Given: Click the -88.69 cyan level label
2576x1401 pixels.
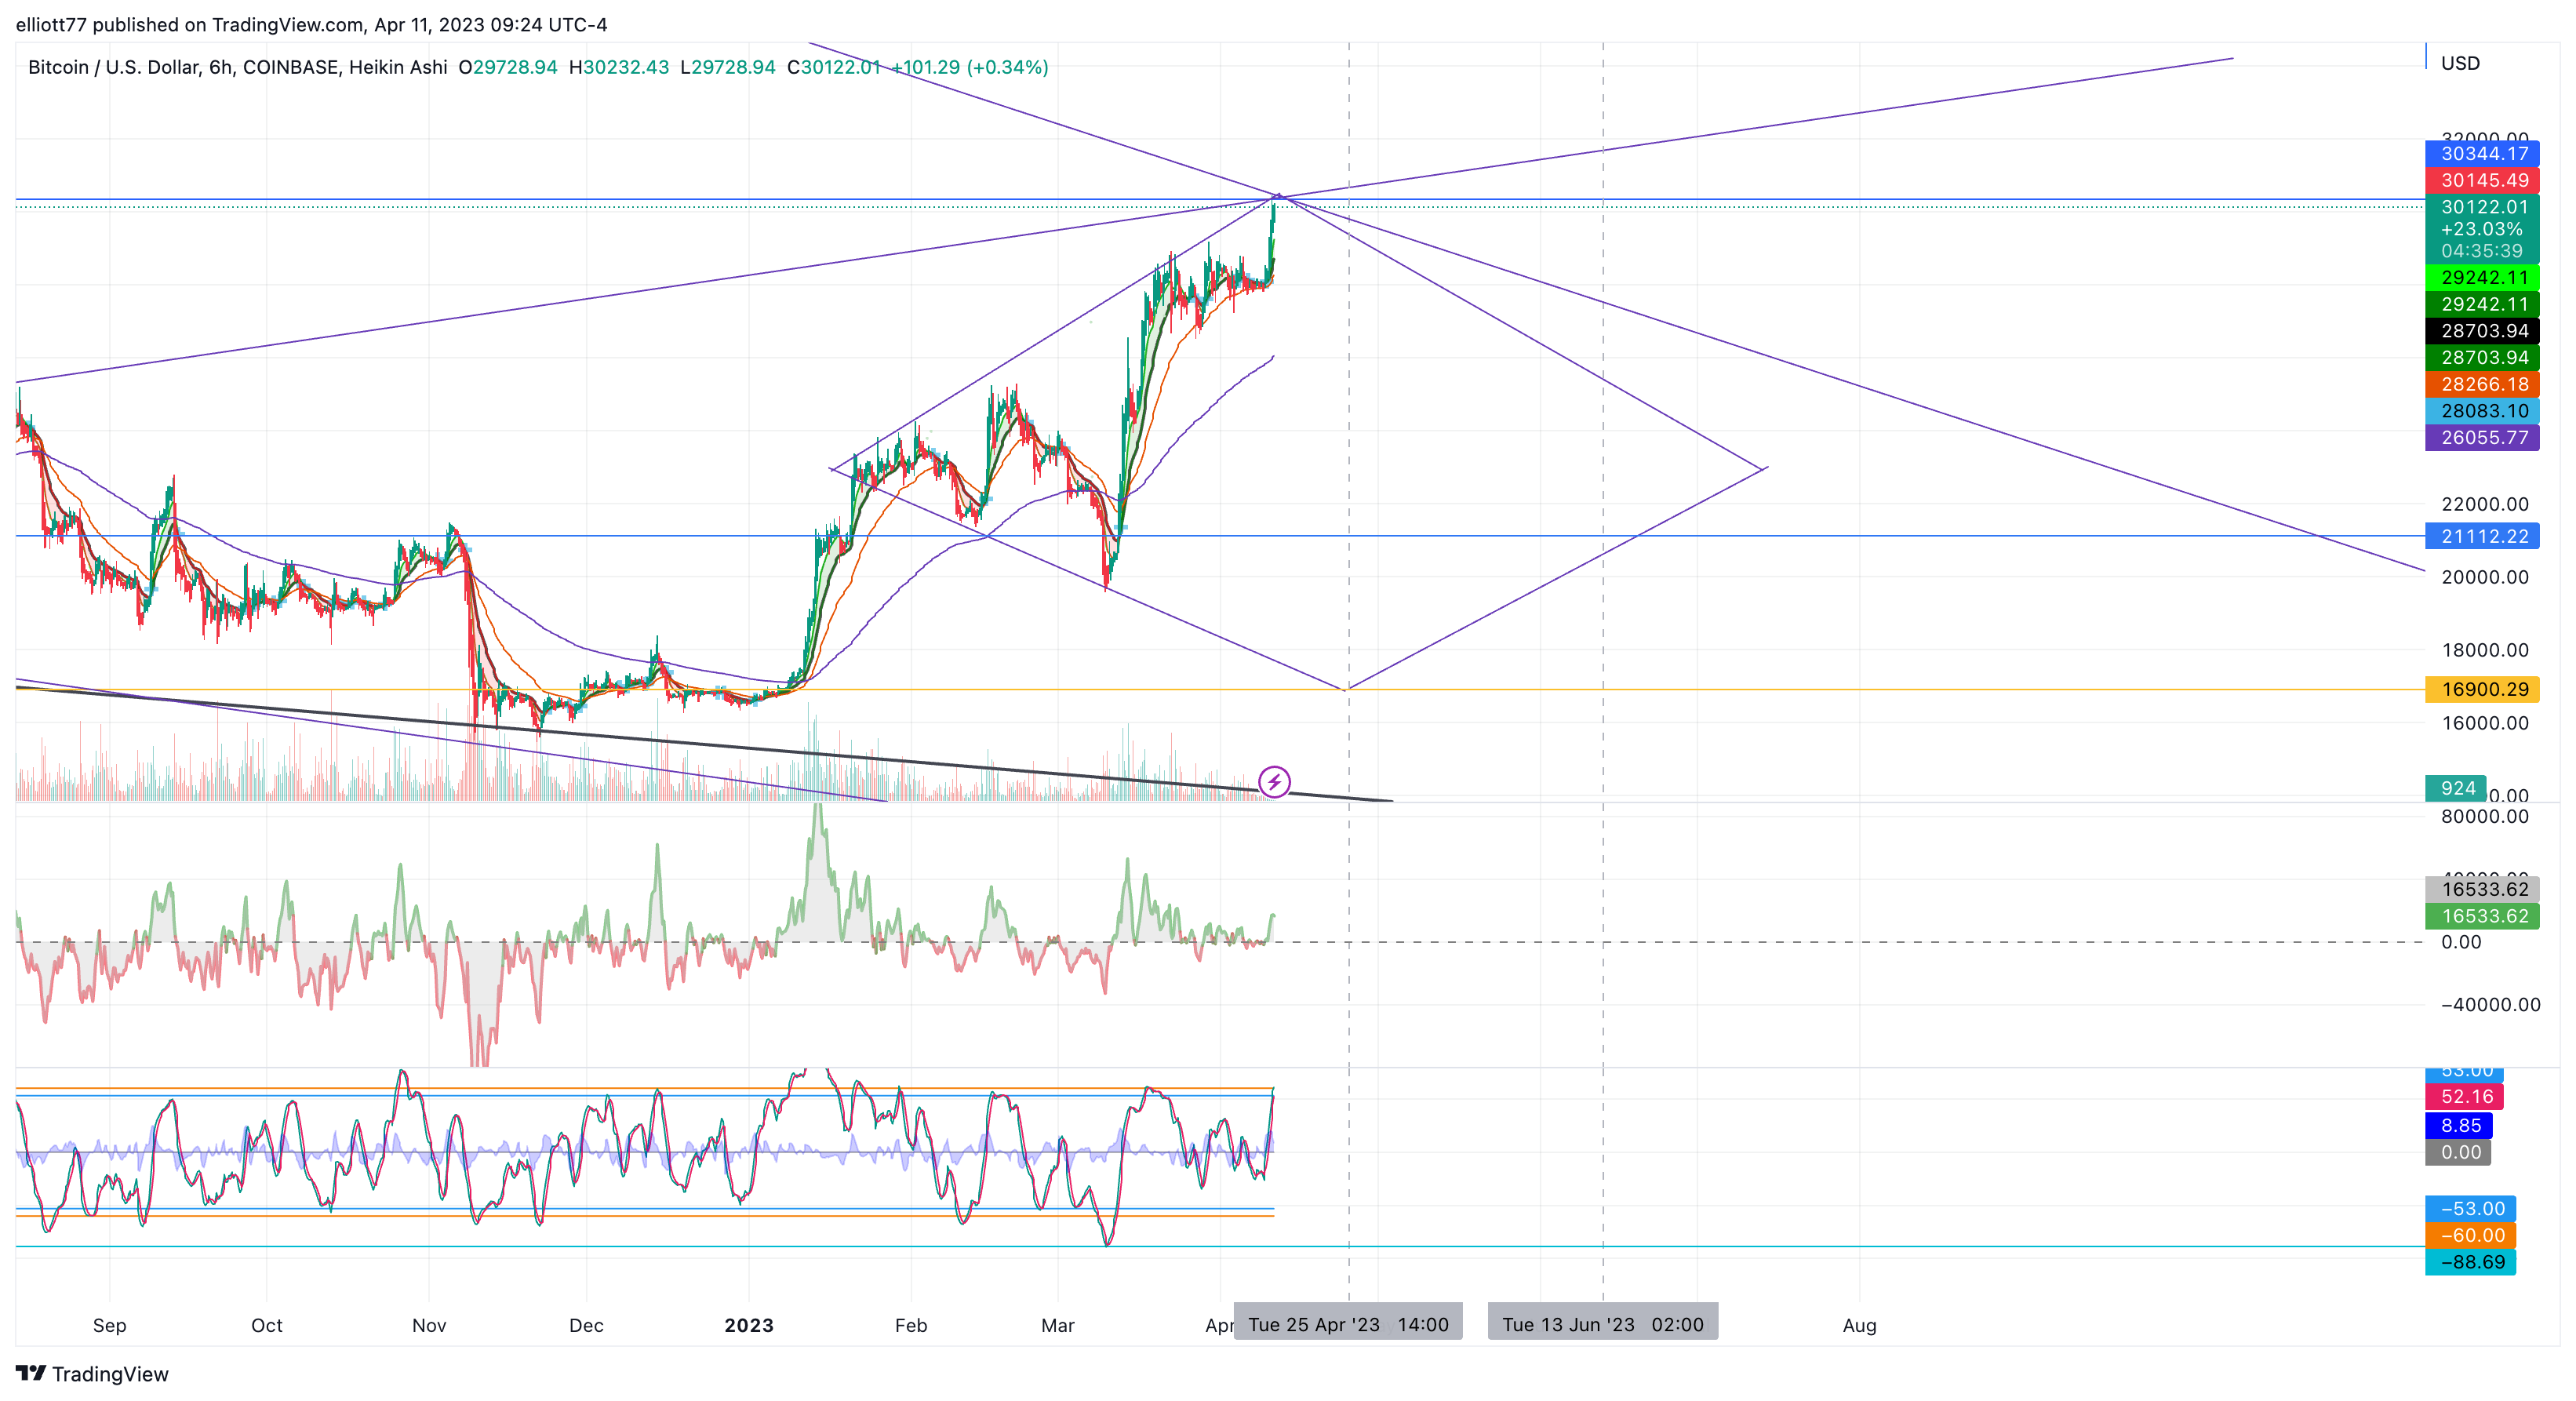Looking at the screenshot, I should (x=2470, y=1263).
